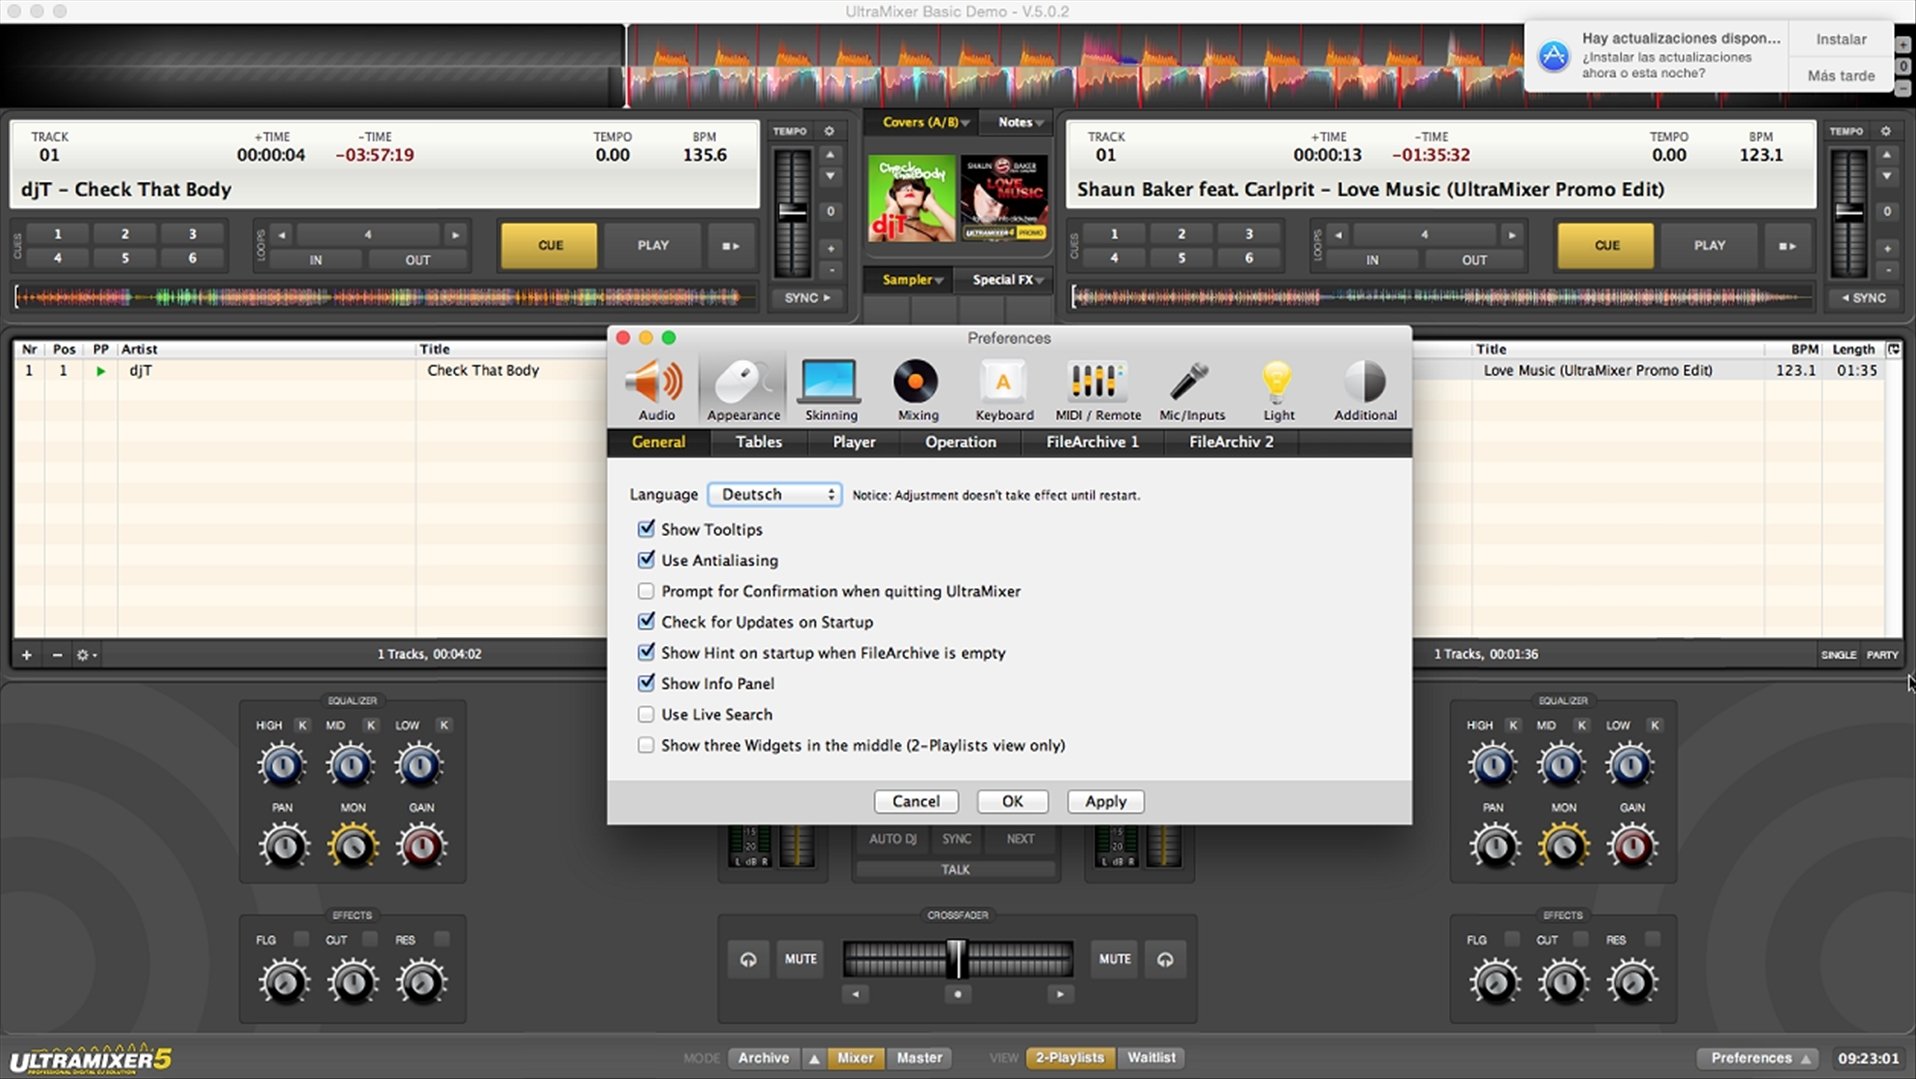Click the left deck GAIN knob

[x=421, y=847]
